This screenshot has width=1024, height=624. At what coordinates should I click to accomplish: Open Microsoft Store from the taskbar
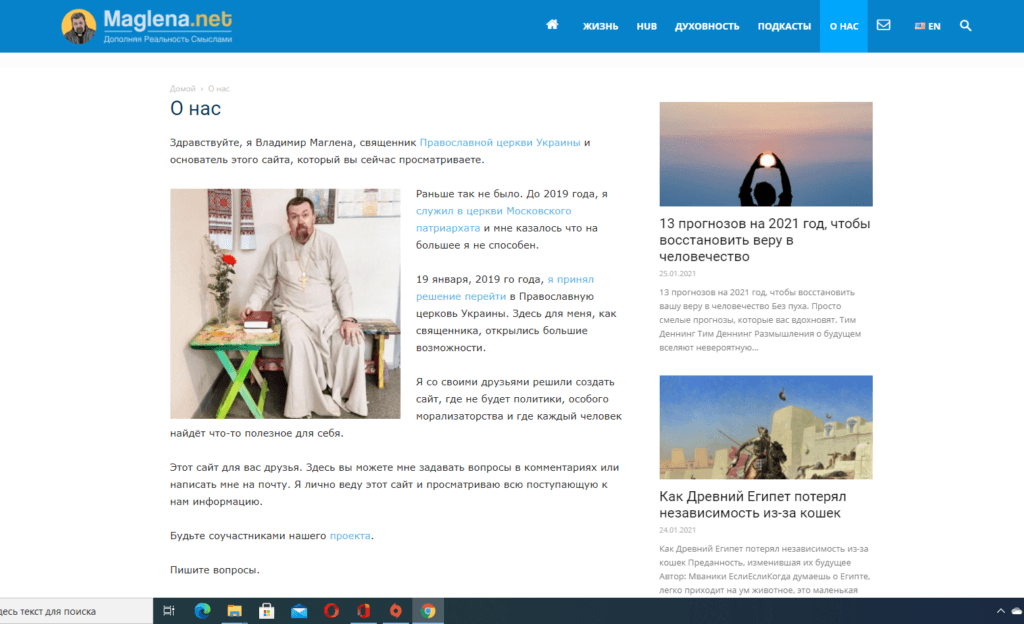coord(267,611)
